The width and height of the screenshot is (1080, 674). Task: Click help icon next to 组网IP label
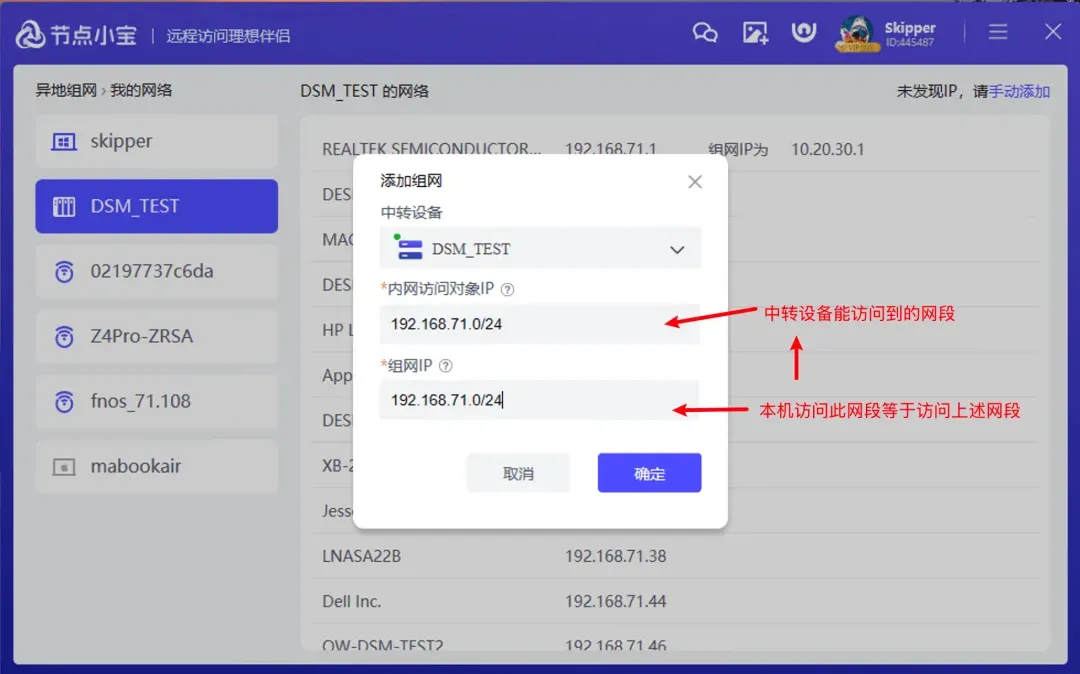point(446,367)
